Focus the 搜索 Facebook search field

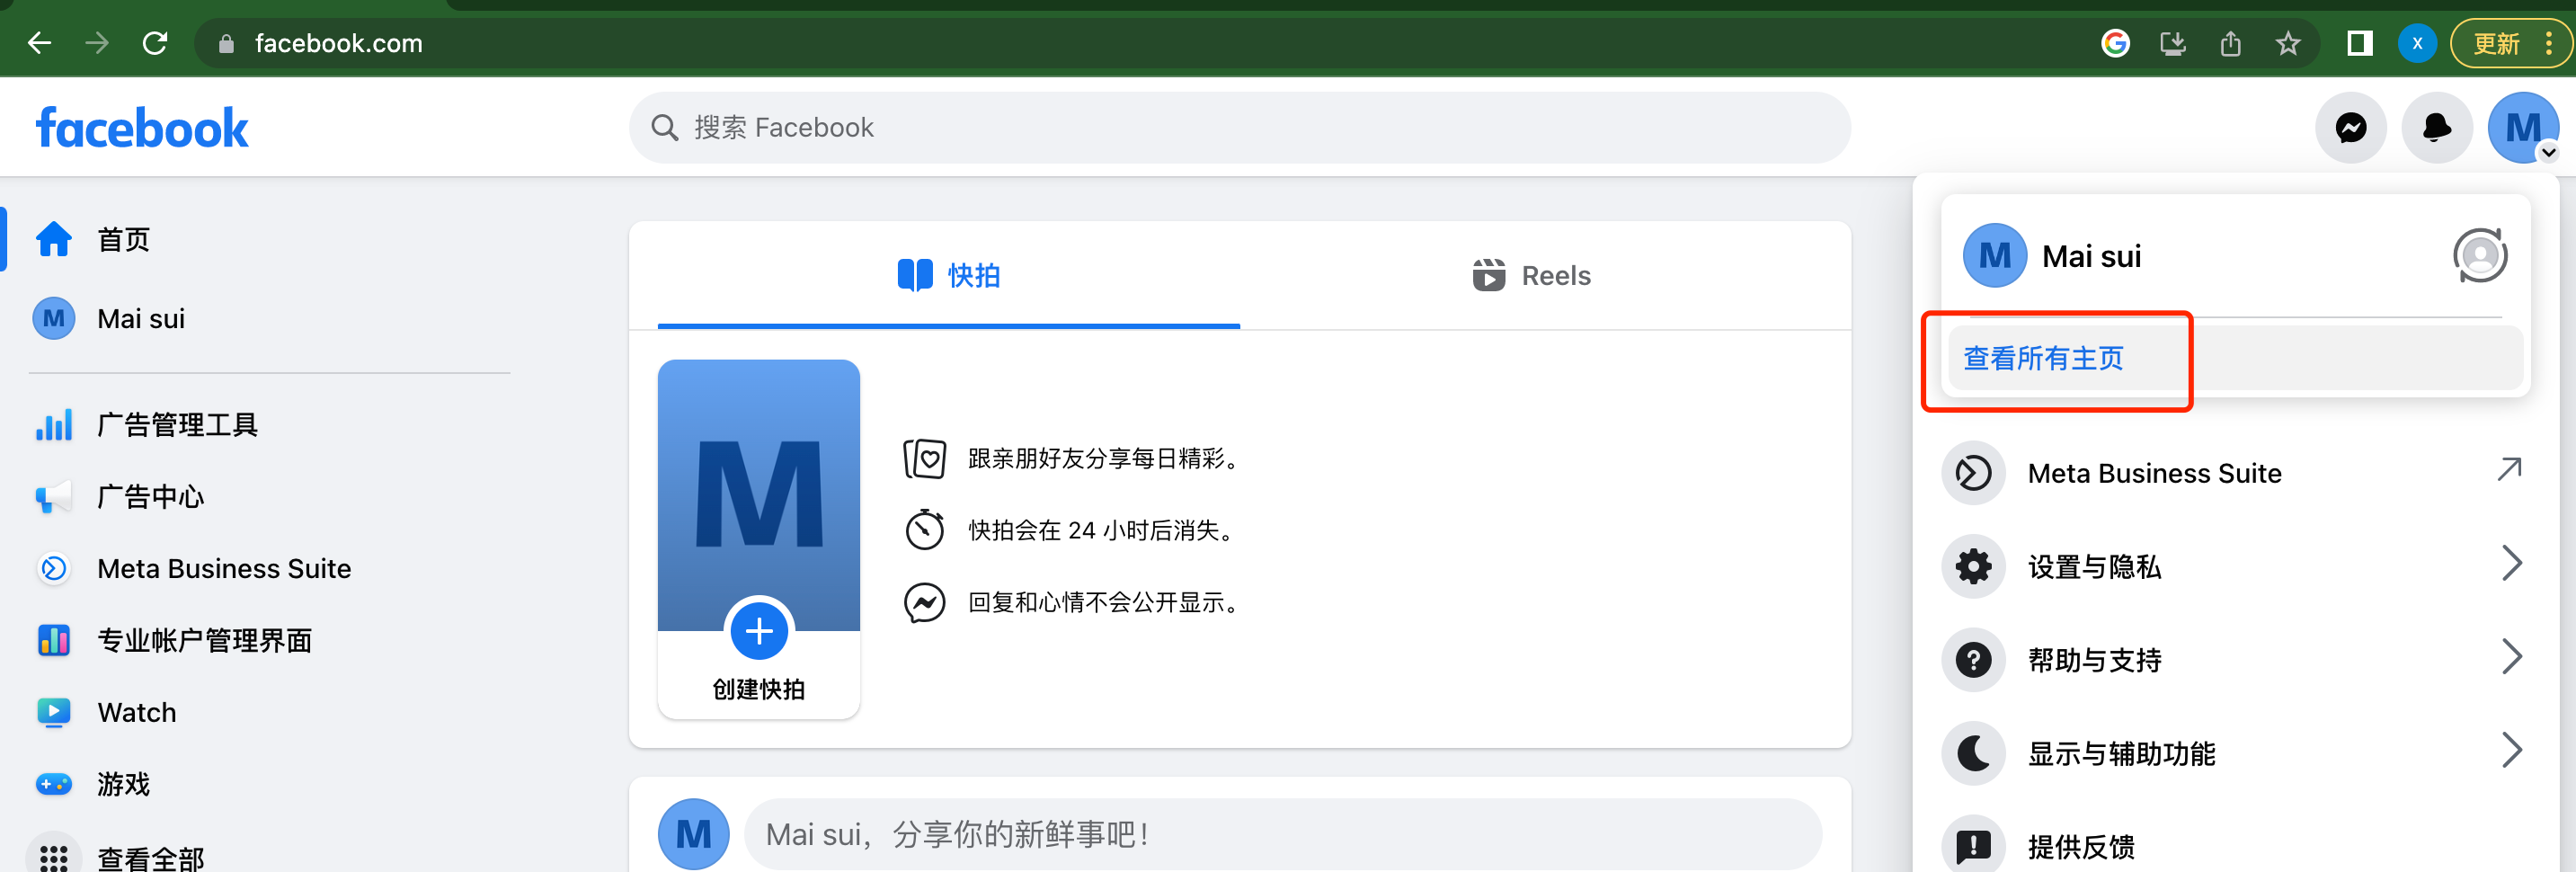pyautogui.click(x=1239, y=127)
